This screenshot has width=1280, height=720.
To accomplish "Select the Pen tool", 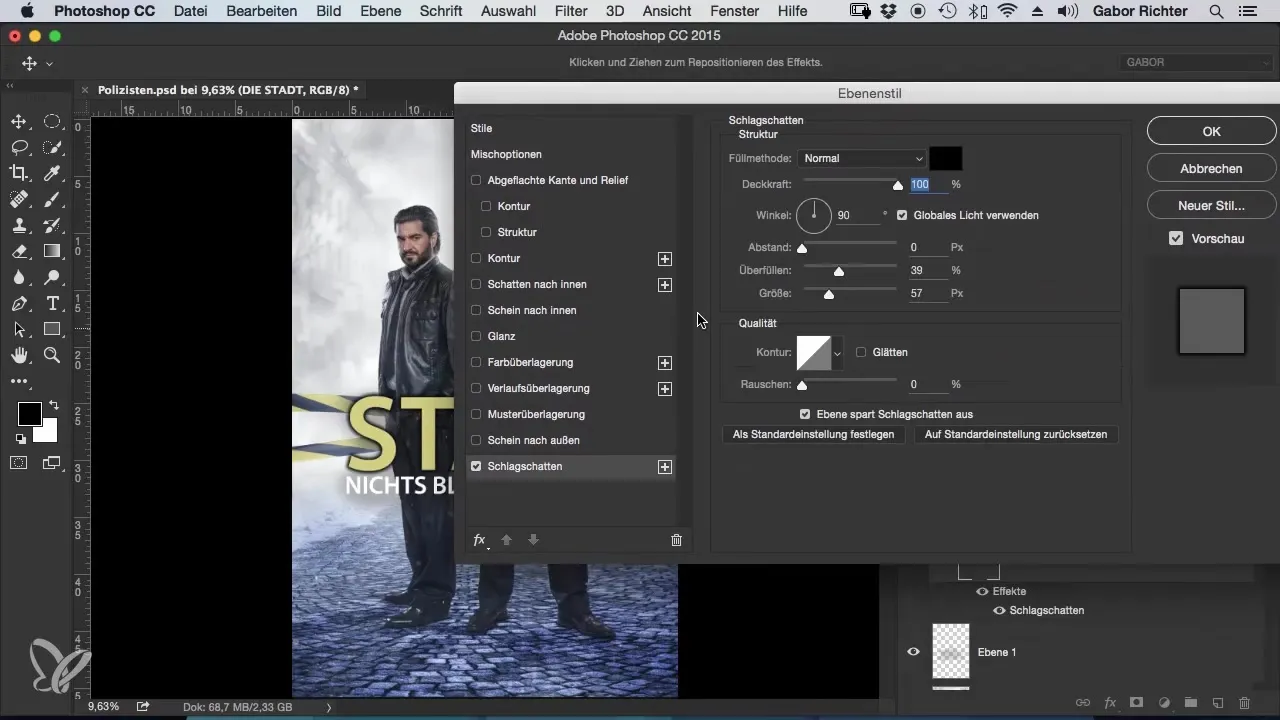I will tap(18, 303).
